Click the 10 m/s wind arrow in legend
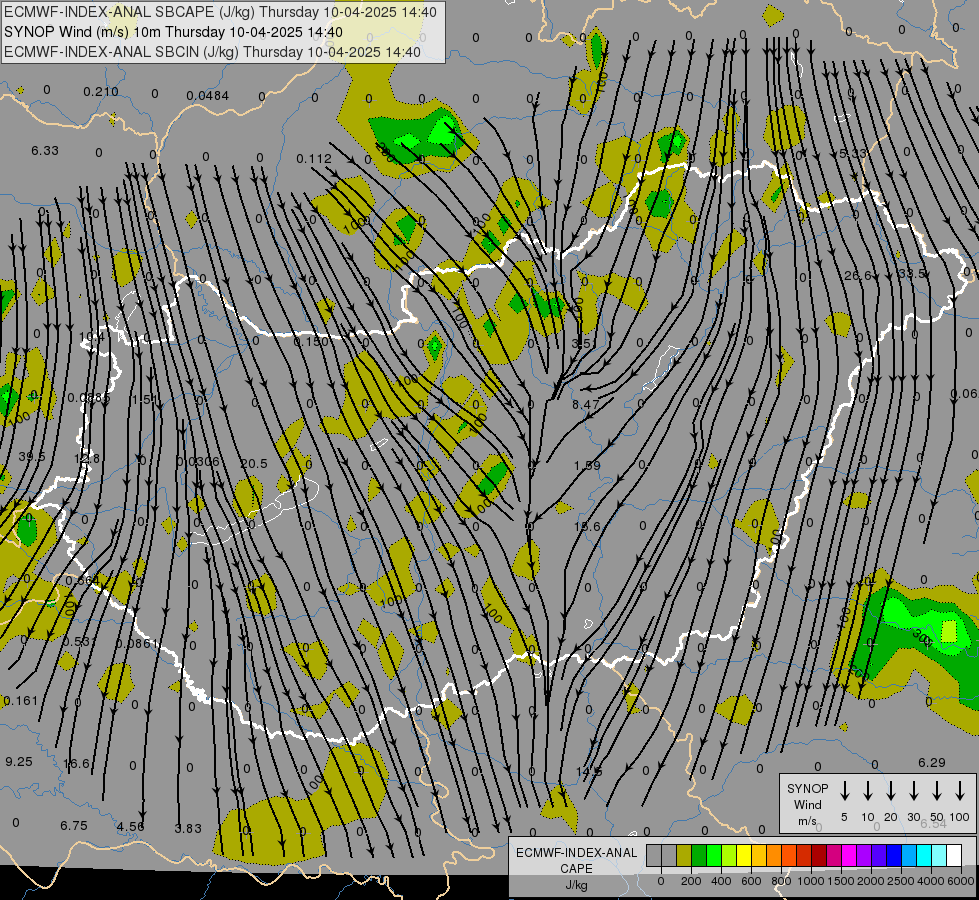The image size is (979, 900). pos(868,791)
